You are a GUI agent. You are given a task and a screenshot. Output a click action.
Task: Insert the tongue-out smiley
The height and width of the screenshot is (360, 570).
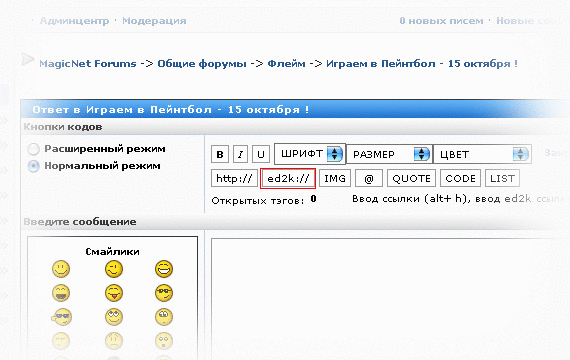[114, 293]
